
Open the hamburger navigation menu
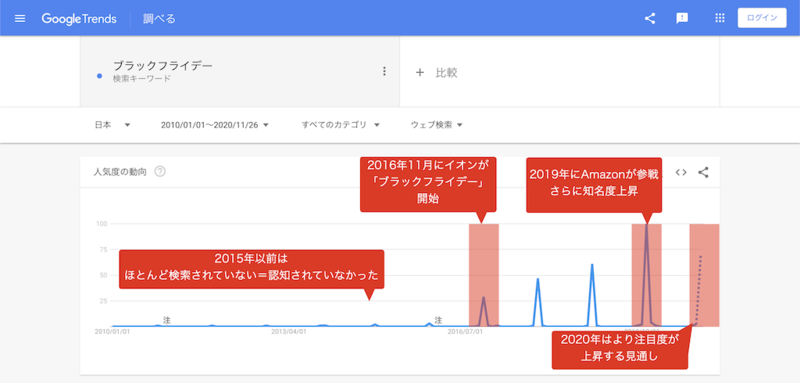coord(20,19)
